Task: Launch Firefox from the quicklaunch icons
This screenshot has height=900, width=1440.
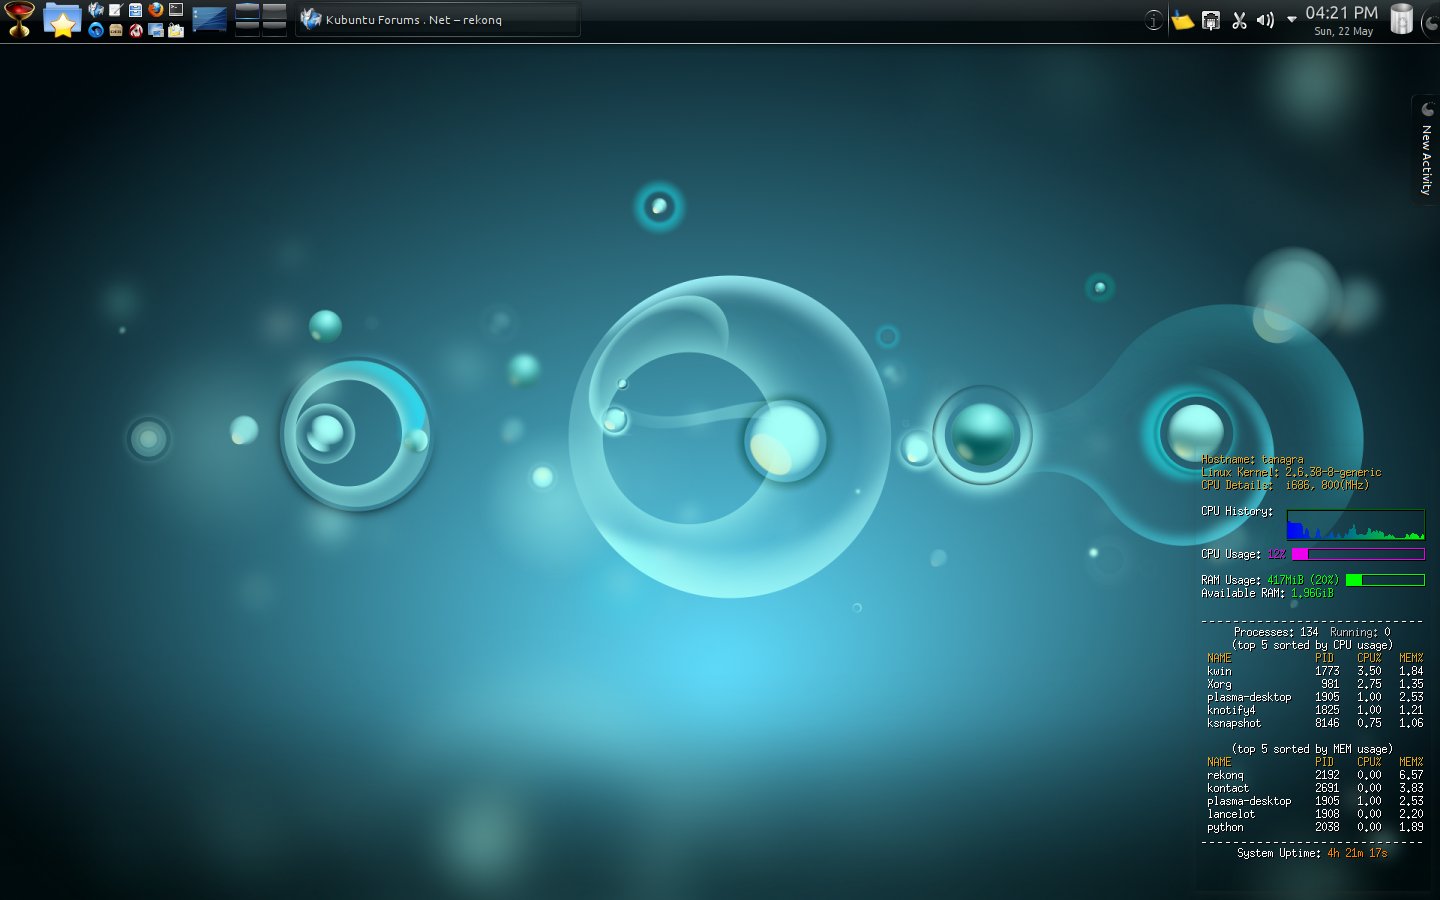Action: pos(156,10)
